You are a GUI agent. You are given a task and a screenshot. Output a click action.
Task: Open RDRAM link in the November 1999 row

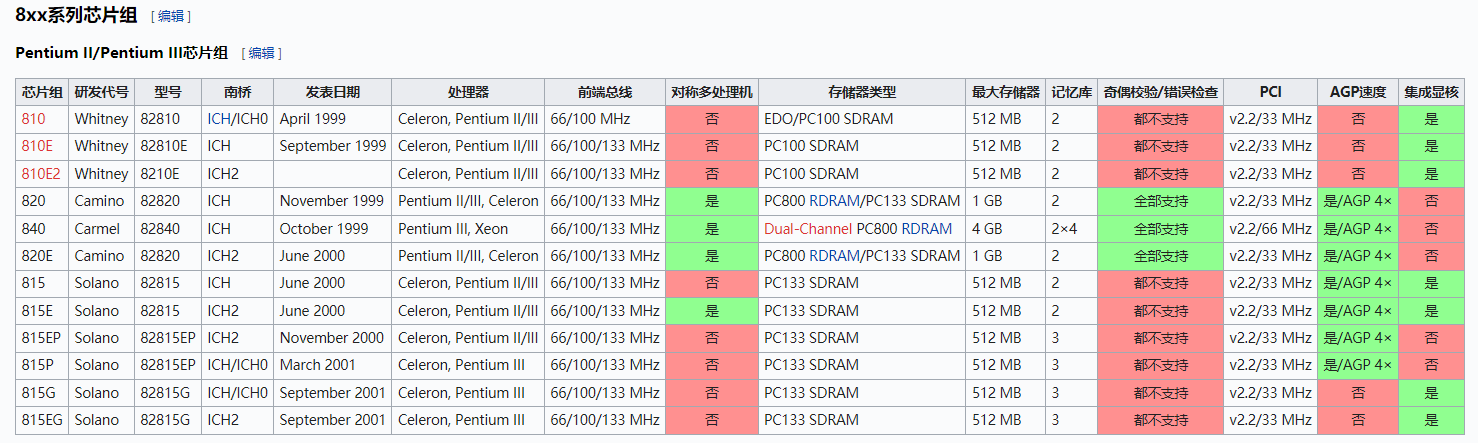pos(834,201)
